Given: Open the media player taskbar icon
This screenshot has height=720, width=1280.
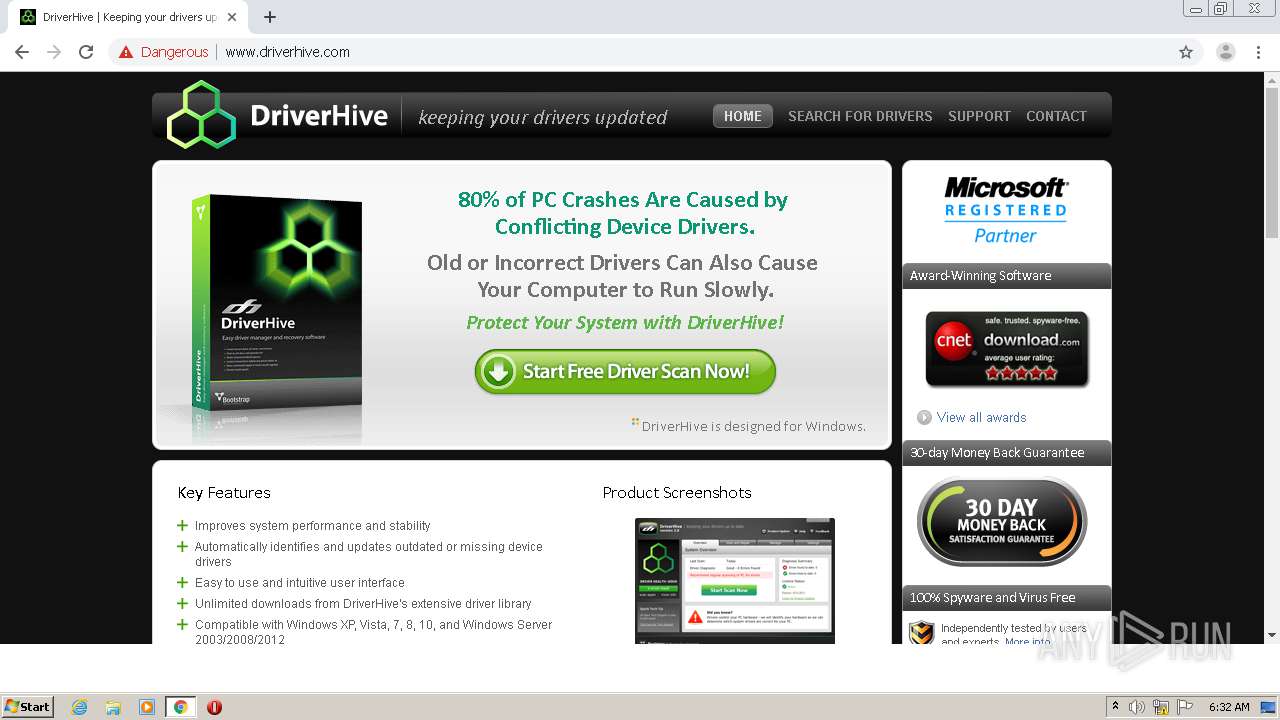Looking at the screenshot, I should click(x=147, y=707).
